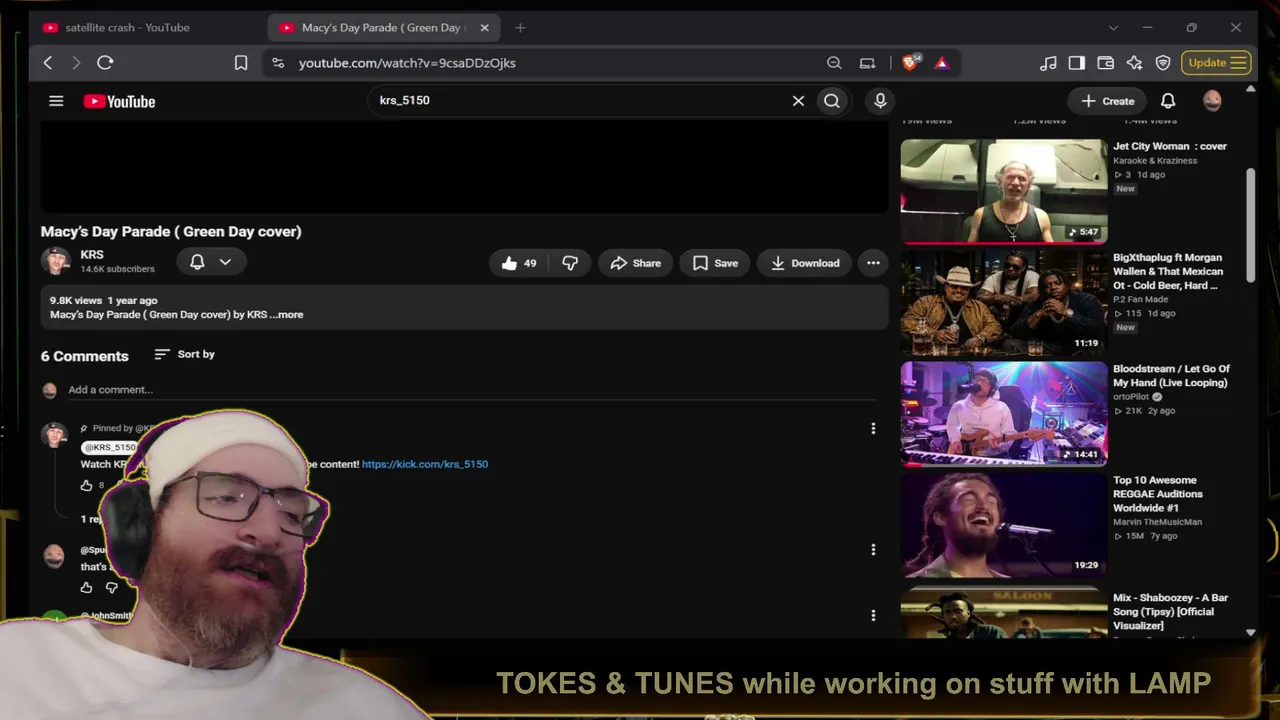The height and width of the screenshot is (720, 1280).
Task: Click the Create button
Action: [1108, 101]
